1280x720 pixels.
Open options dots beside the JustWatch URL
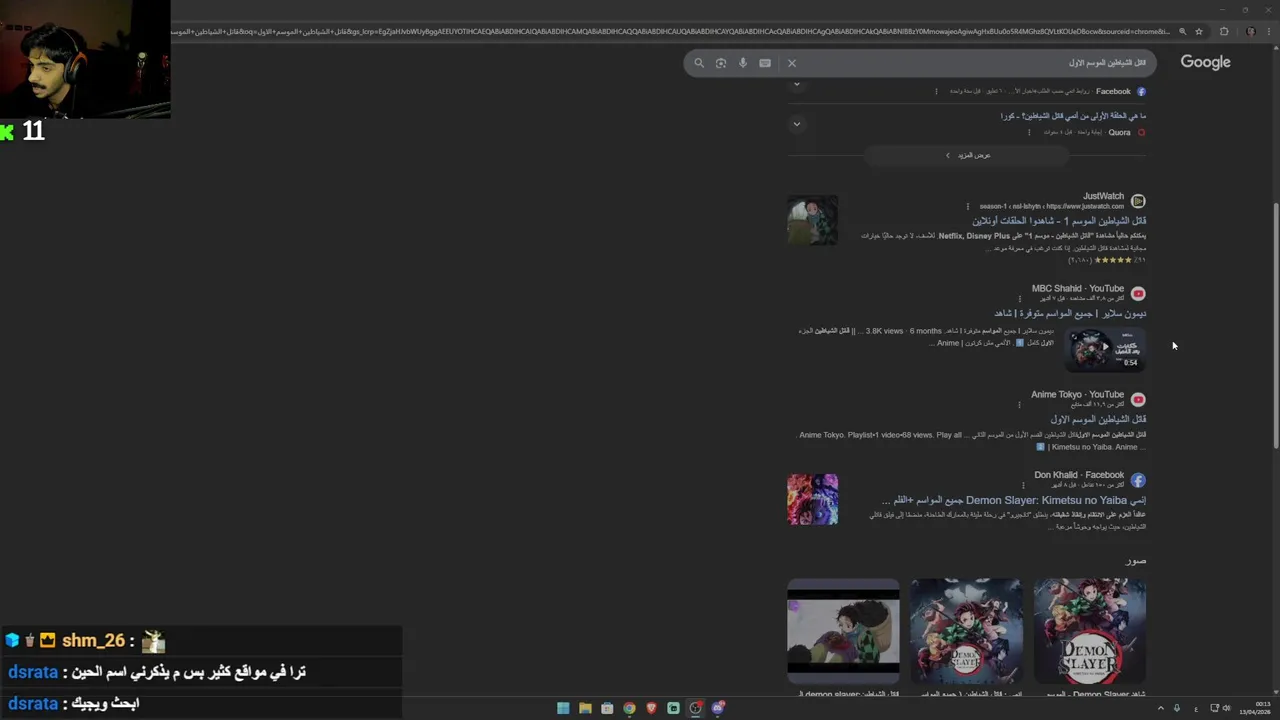tap(968, 207)
